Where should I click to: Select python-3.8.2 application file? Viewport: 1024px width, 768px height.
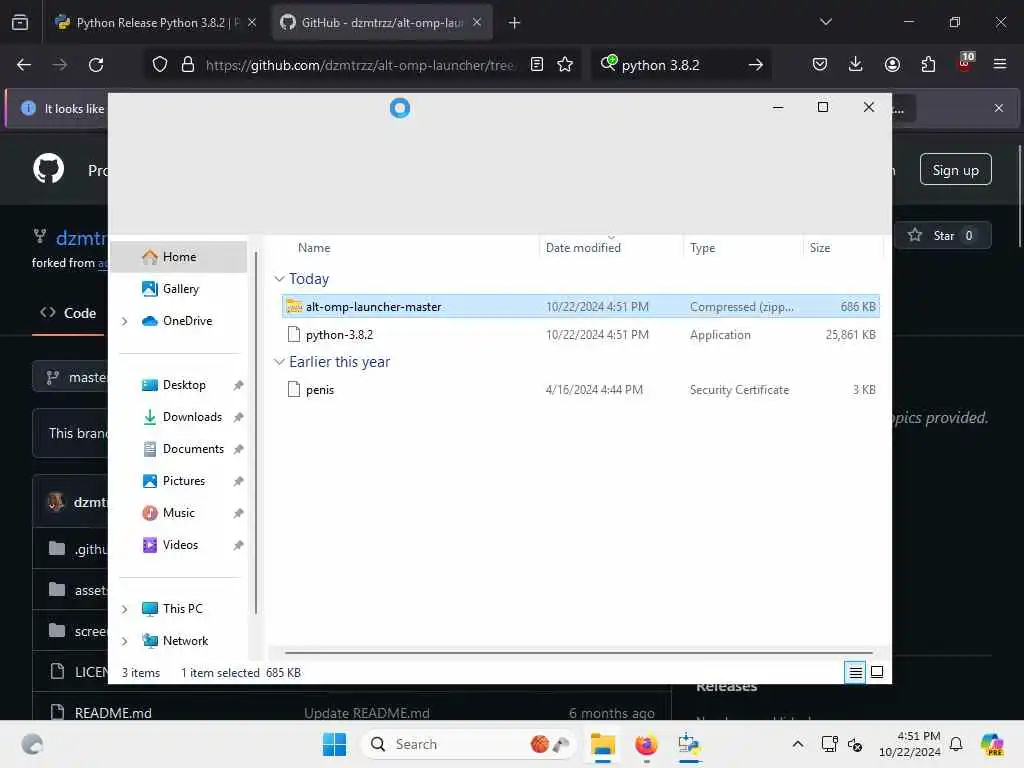tap(581, 335)
